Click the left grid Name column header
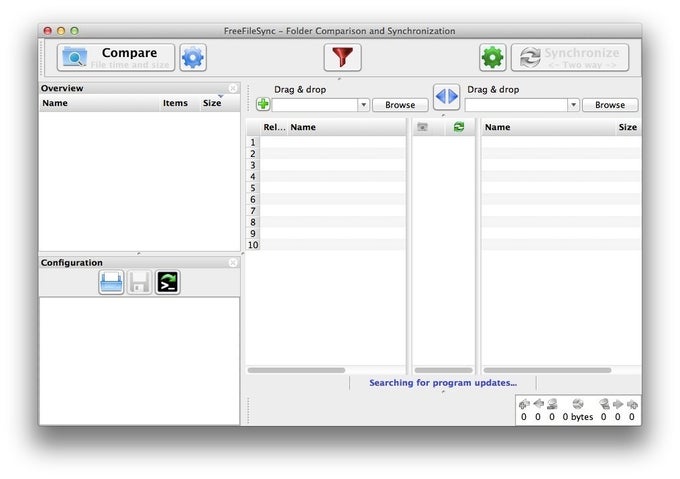Viewport: 680px width, 479px height. pos(346,127)
